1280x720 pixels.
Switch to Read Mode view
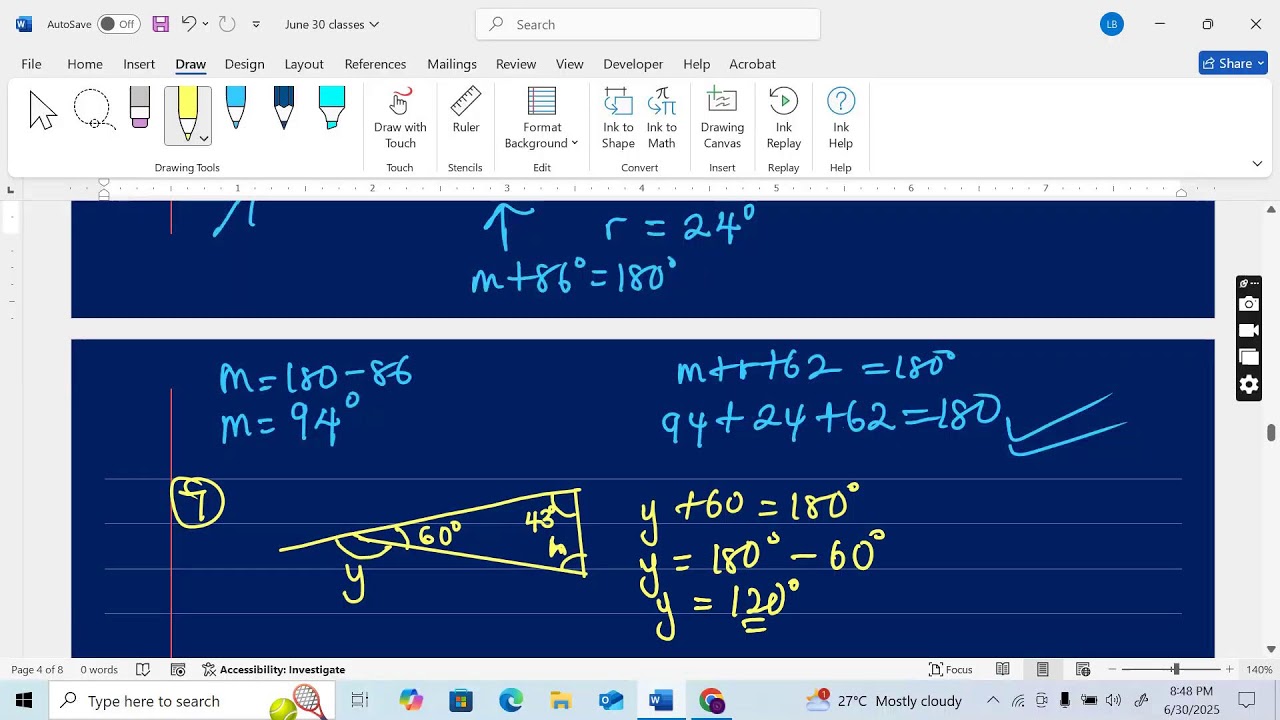point(1003,670)
